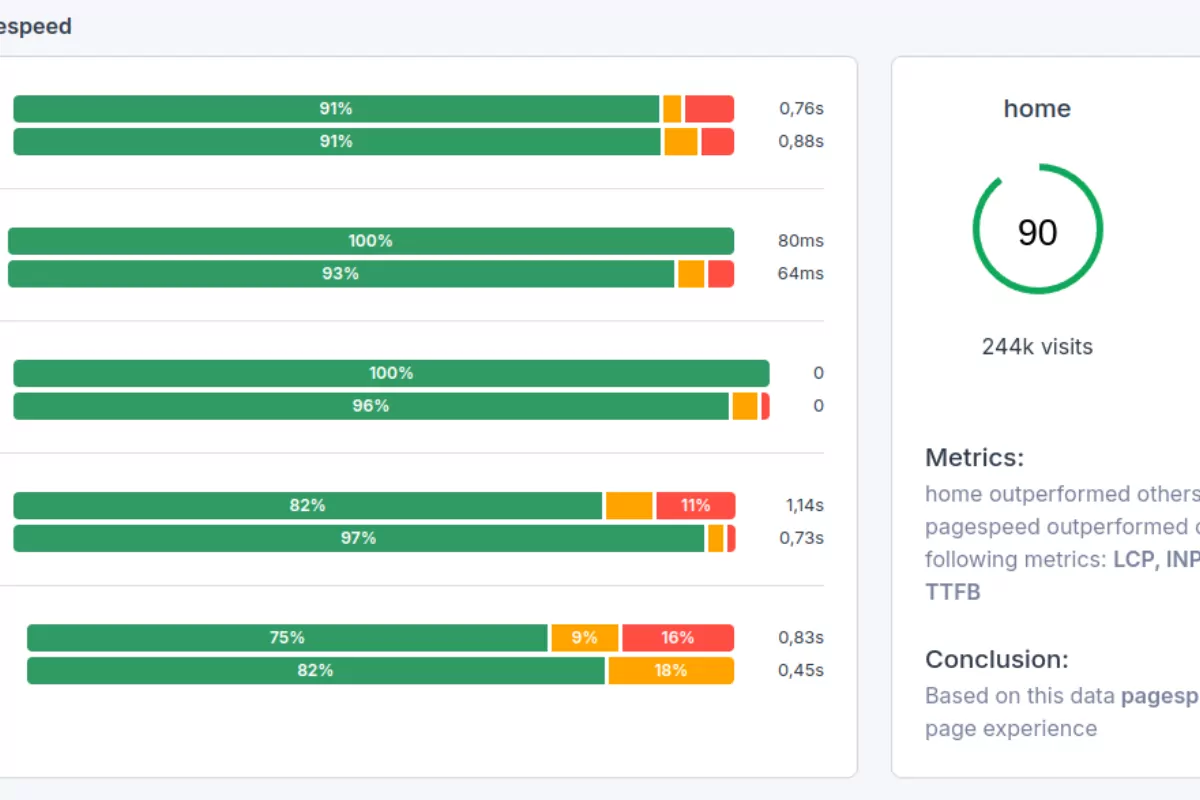1200x800 pixels.
Task: Select the orange 18% segment
Action: (x=670, y=671)
